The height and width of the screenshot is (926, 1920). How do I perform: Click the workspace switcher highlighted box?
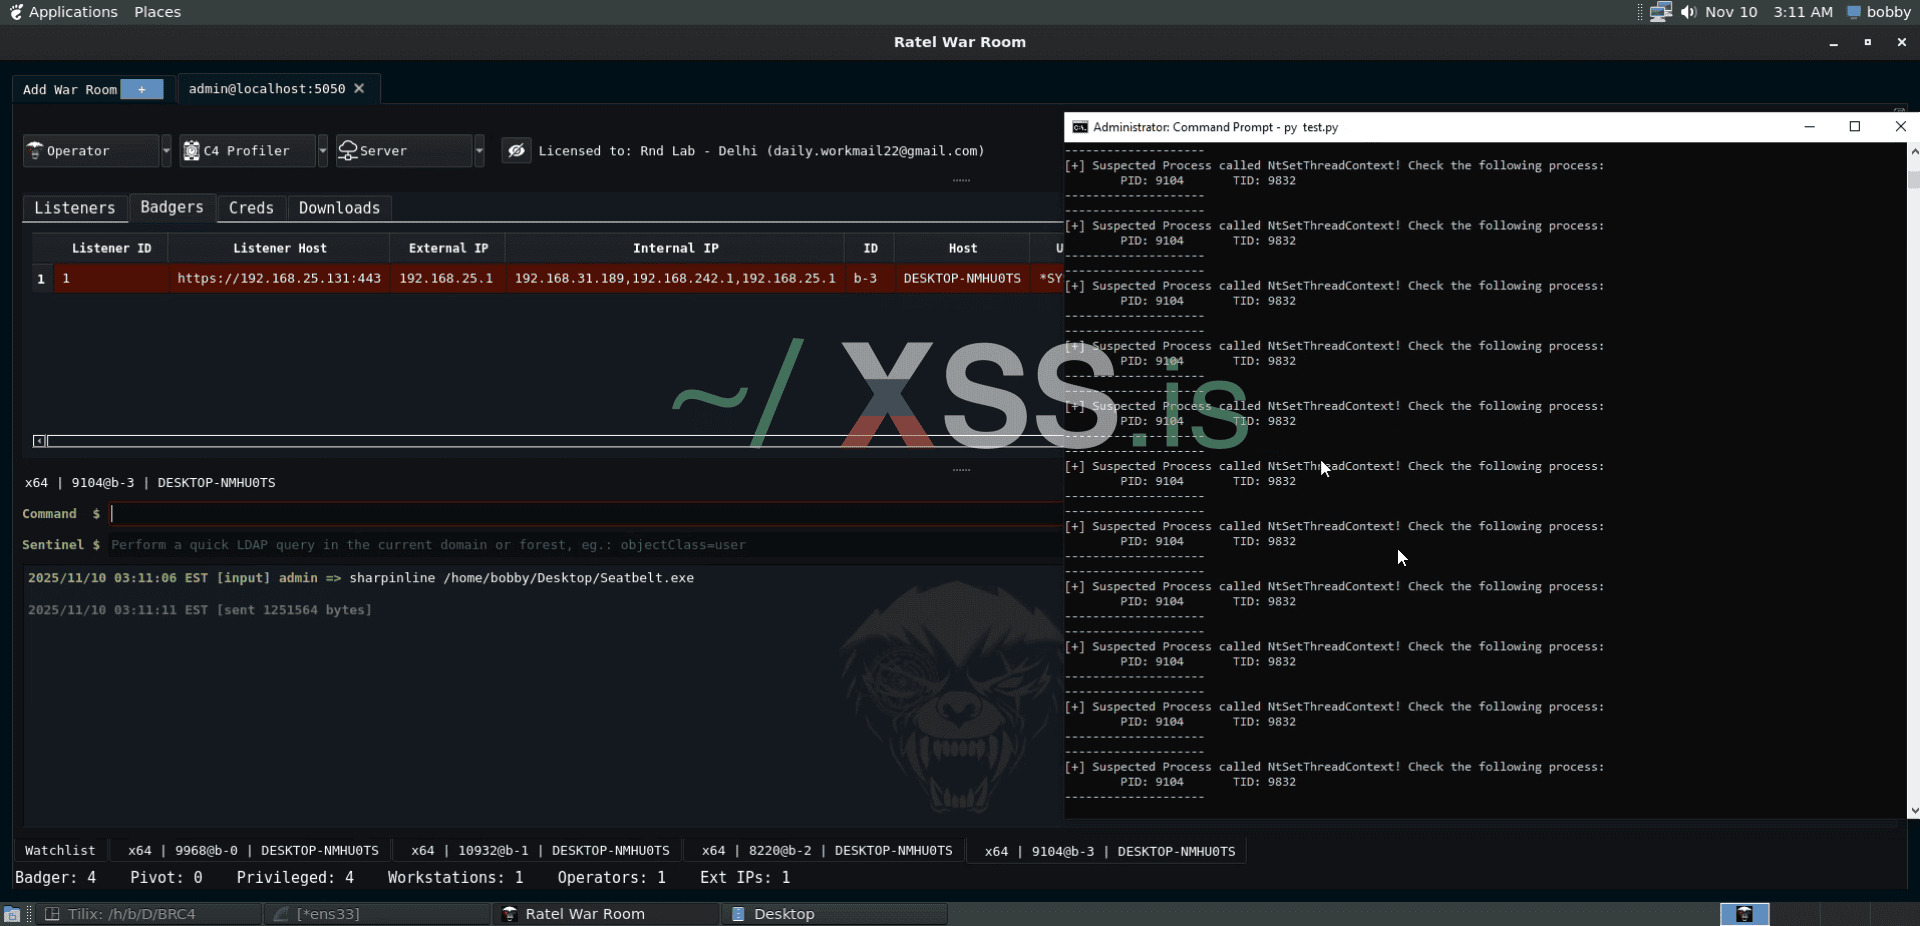click(1744, 914)
